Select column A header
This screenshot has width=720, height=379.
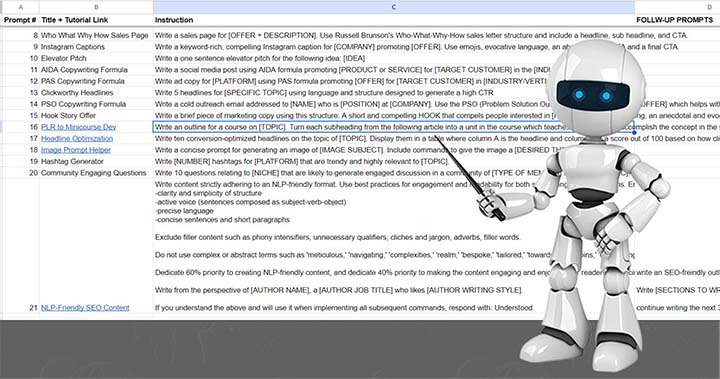pyautogui.click(x=21, y=7)
